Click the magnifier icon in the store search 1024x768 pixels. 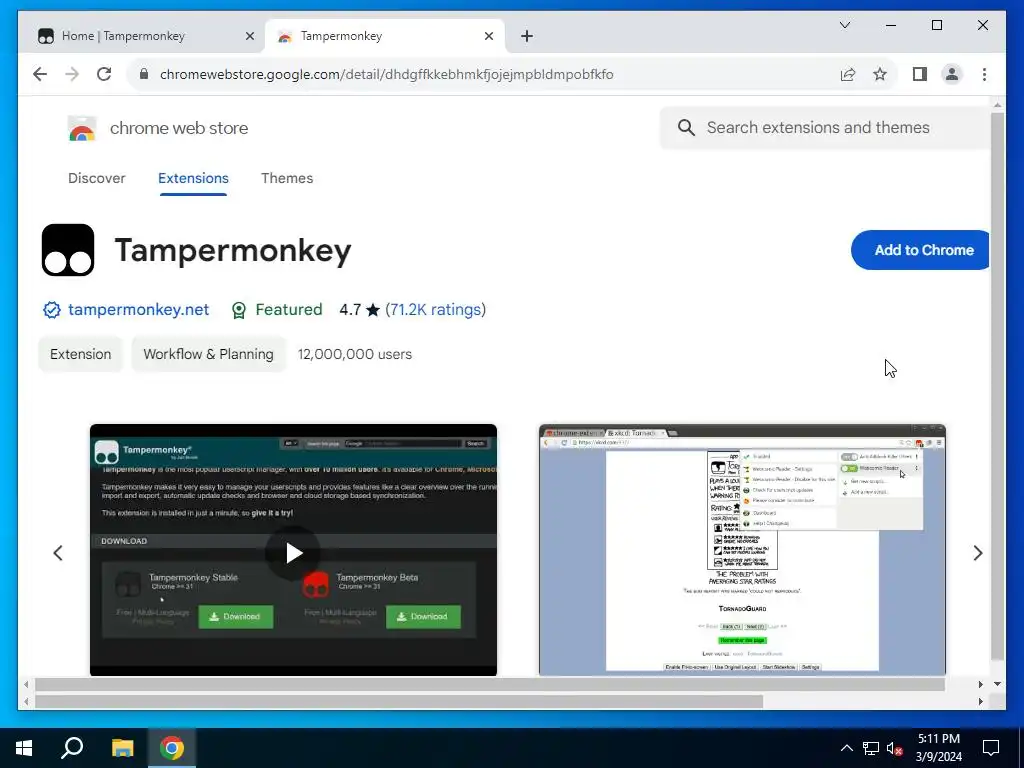pos(686,127)
